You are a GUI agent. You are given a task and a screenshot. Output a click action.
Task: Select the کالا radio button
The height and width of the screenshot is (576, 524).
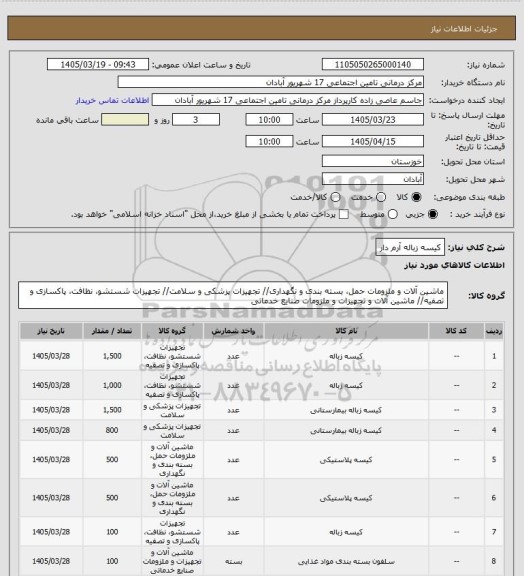[x=416, y=197]
